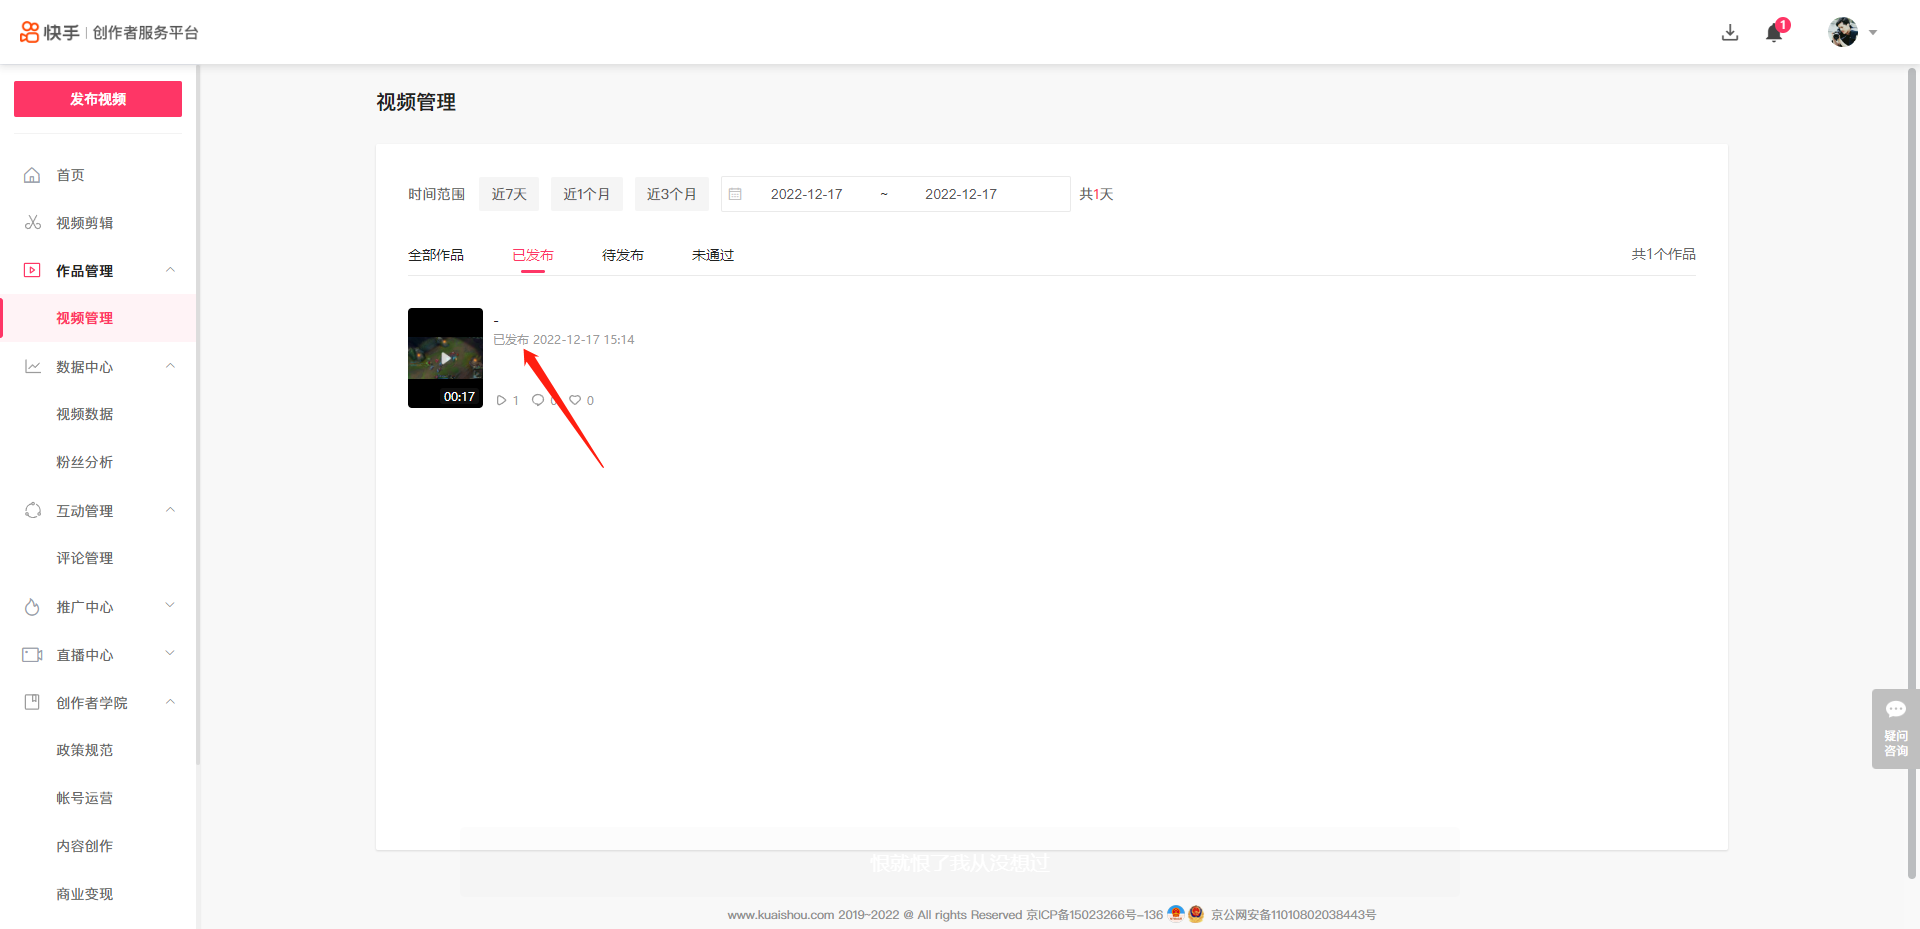Click the calendar icon in date range
1920x929 pixels.
coord(735,194)
